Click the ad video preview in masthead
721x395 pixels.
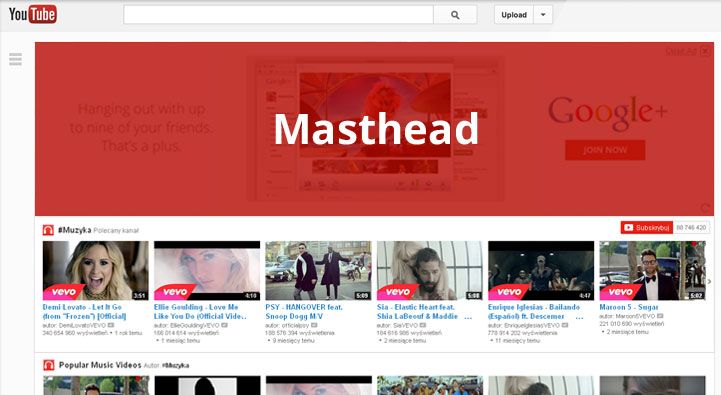click(375, 115)
